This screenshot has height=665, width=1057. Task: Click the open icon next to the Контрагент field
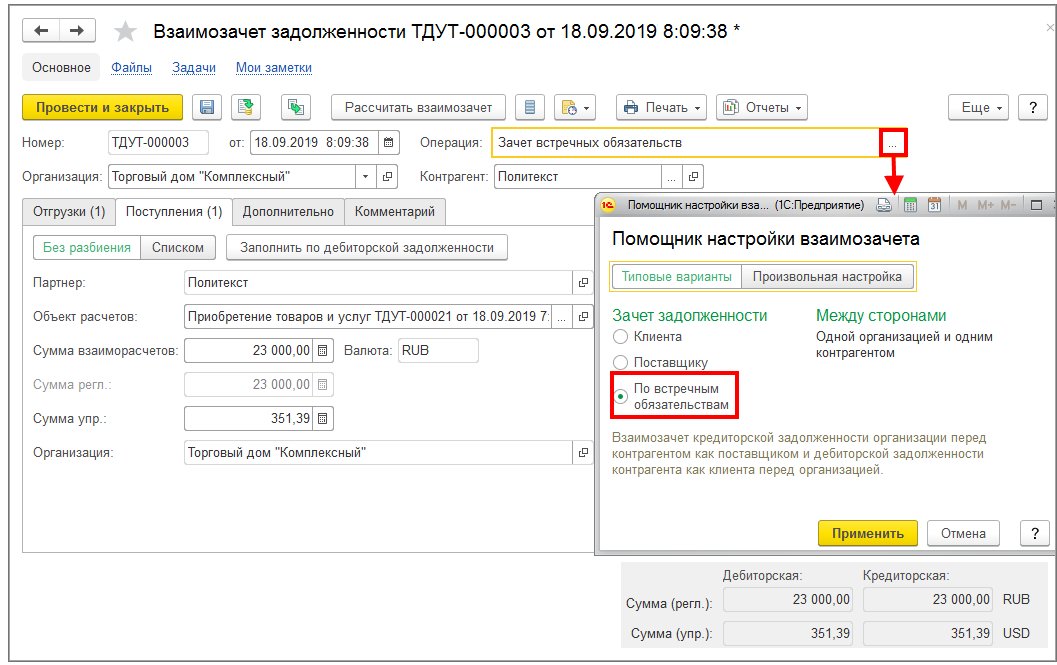[x=693, y=177]
